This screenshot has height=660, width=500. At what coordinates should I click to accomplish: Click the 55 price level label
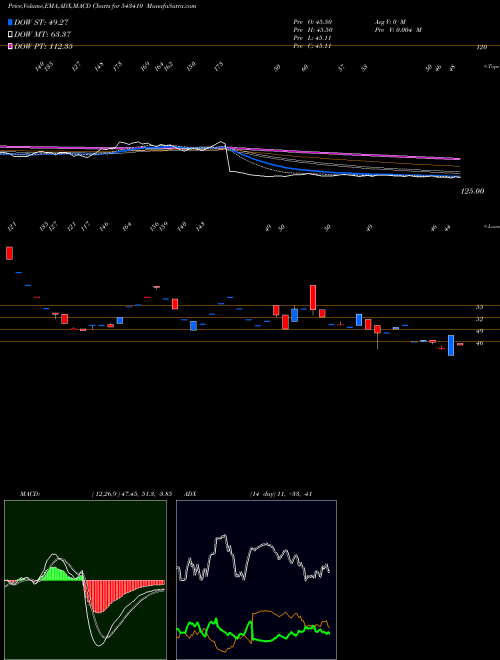click(479, 307)
